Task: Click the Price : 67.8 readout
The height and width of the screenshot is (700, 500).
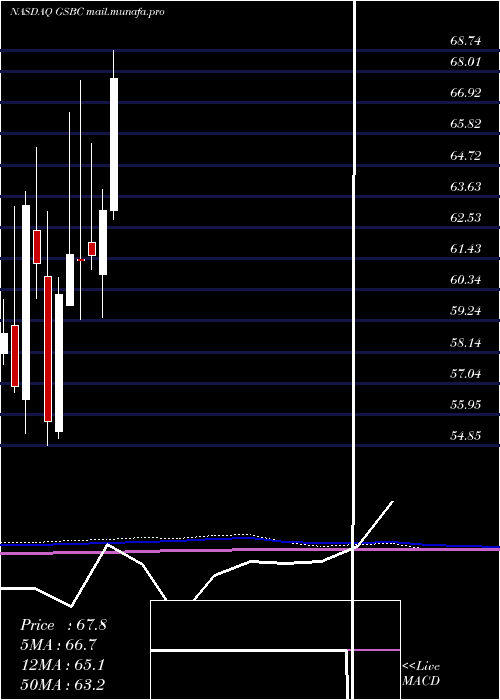Action: click(x=63, y=625)
